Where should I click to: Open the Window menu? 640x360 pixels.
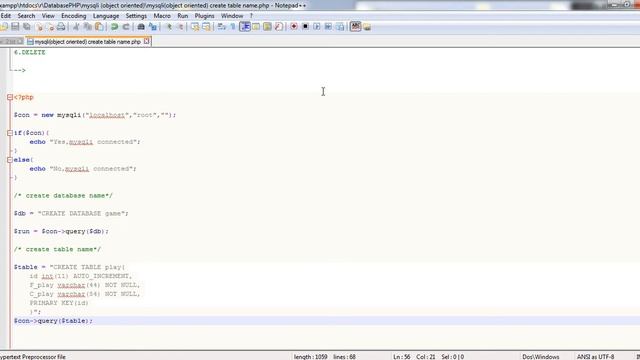coord(232,16)
